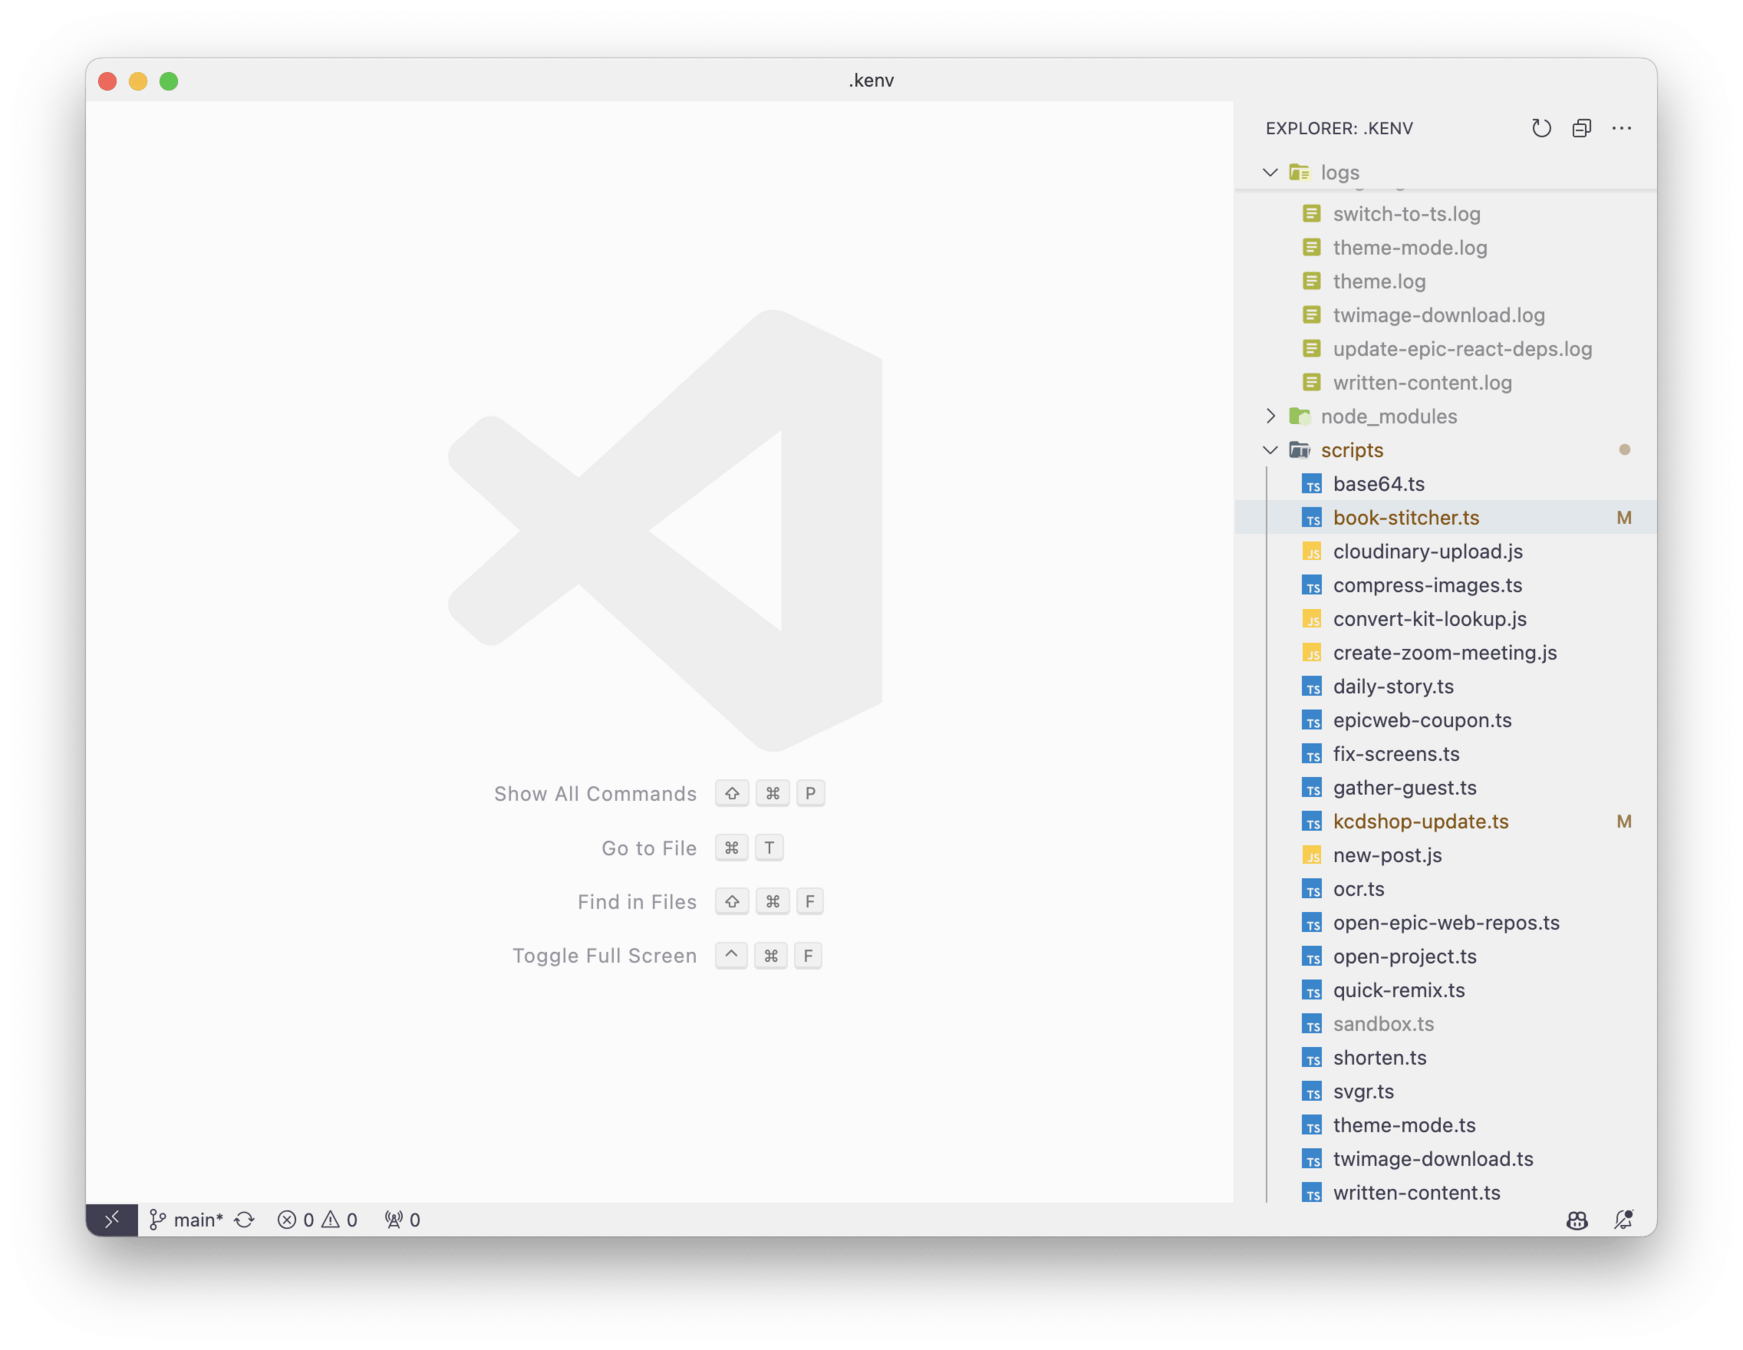This screenshot has height=1350, width=1743.
Task: Open switch-to-ts.log file
Action: point(1446,214)
